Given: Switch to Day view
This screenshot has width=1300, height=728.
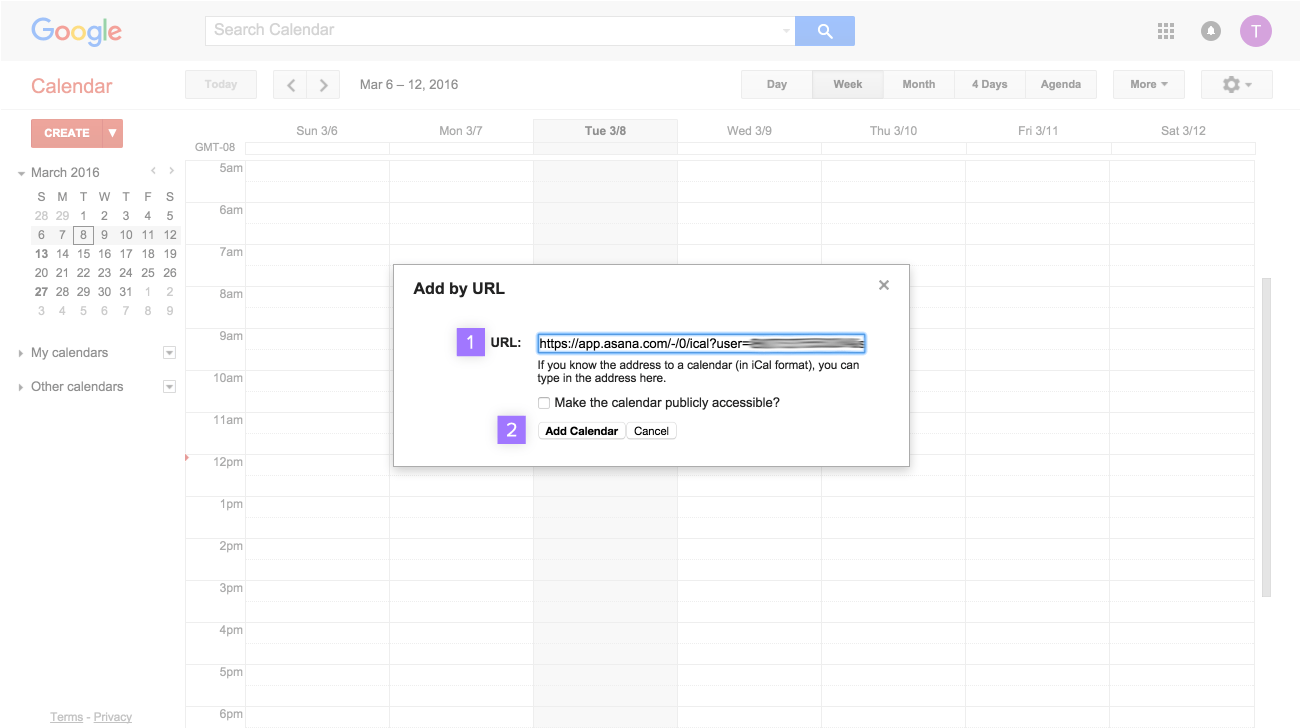Looking at the screenshot, I should coord(777,85).
